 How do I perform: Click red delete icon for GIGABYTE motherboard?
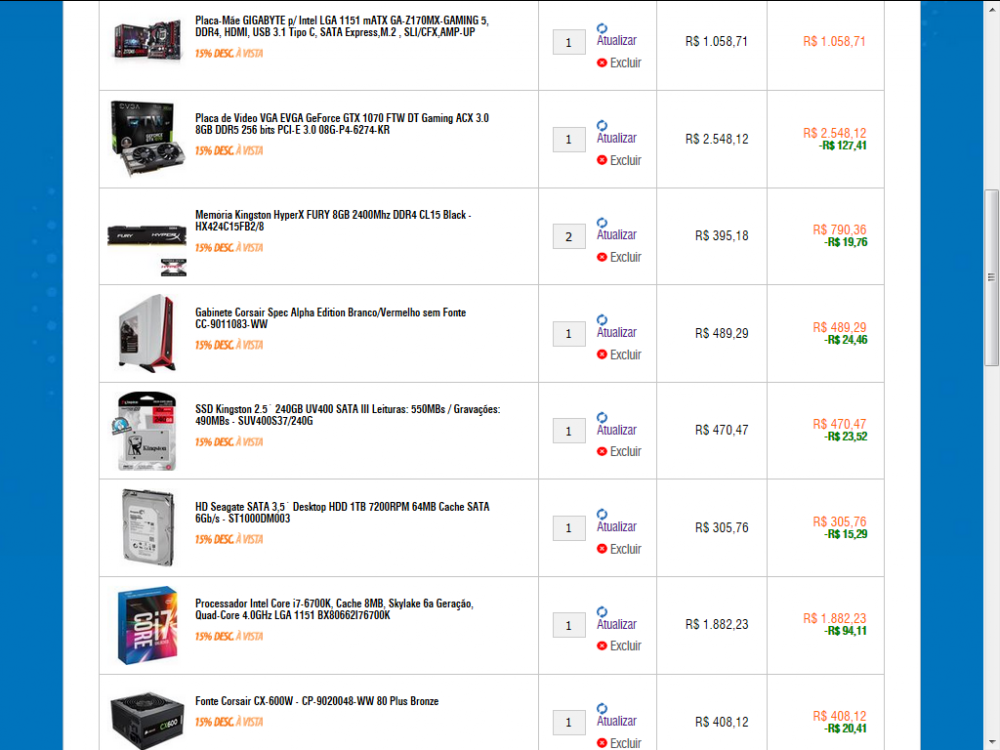(601, 62)
